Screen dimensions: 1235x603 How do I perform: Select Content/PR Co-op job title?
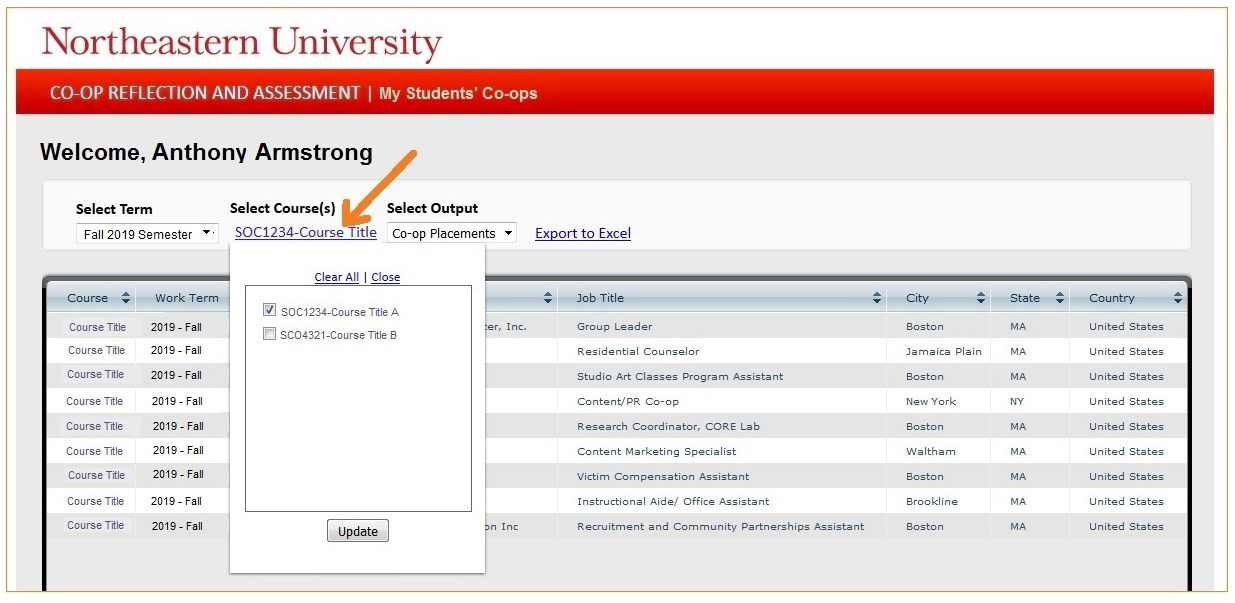(628, 402)
